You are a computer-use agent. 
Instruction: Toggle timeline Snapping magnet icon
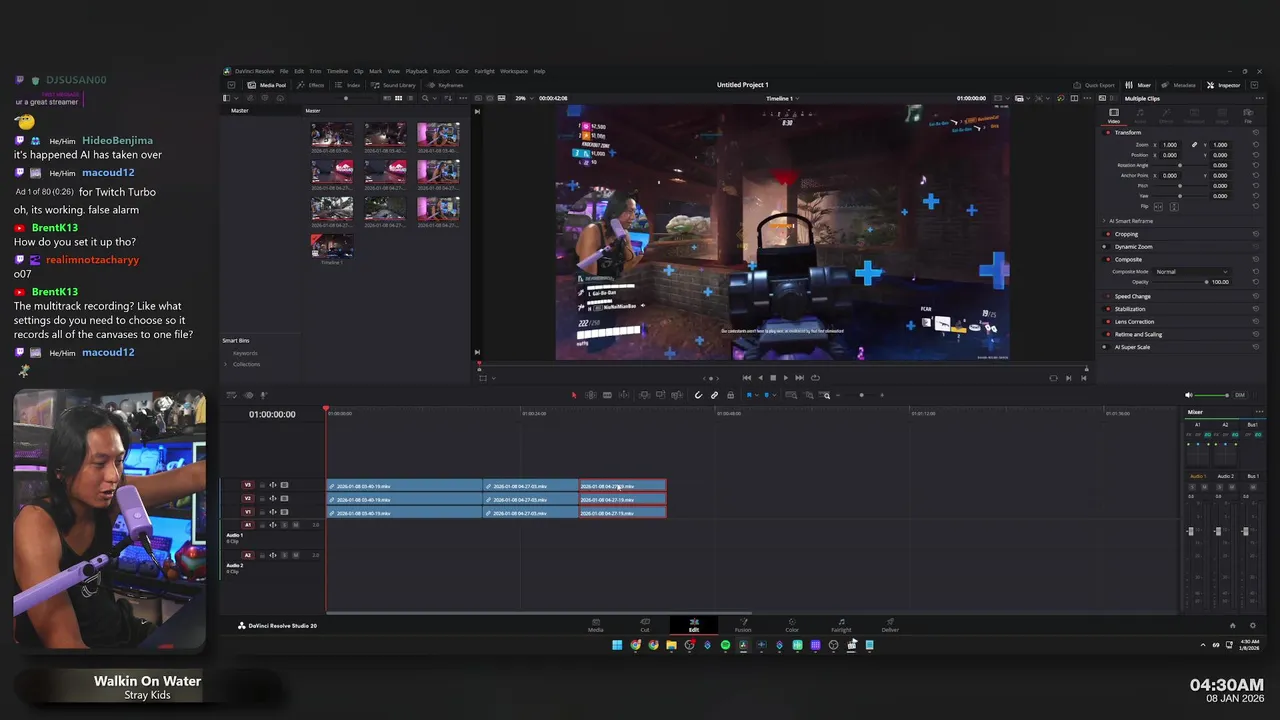pyautogui.click(x=698, y=395)
